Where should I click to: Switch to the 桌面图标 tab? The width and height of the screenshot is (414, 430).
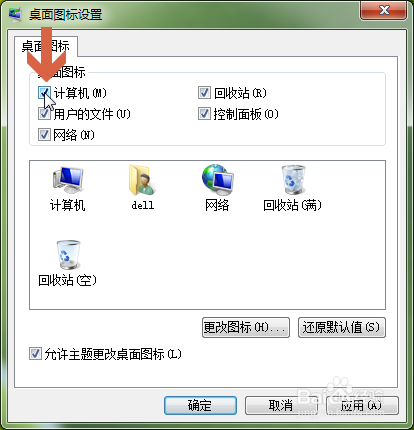coord(46,46)
